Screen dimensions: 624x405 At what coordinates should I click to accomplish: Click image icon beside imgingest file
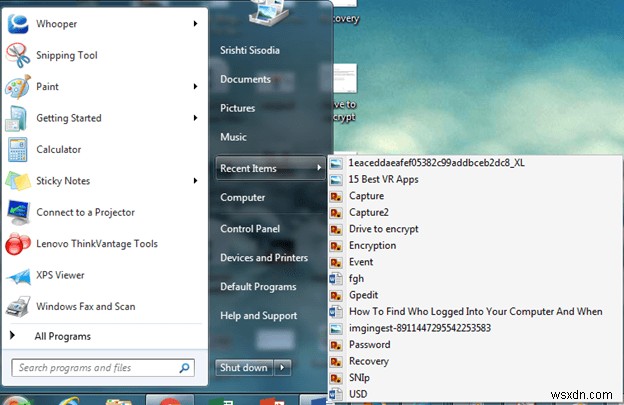(336, 329)
